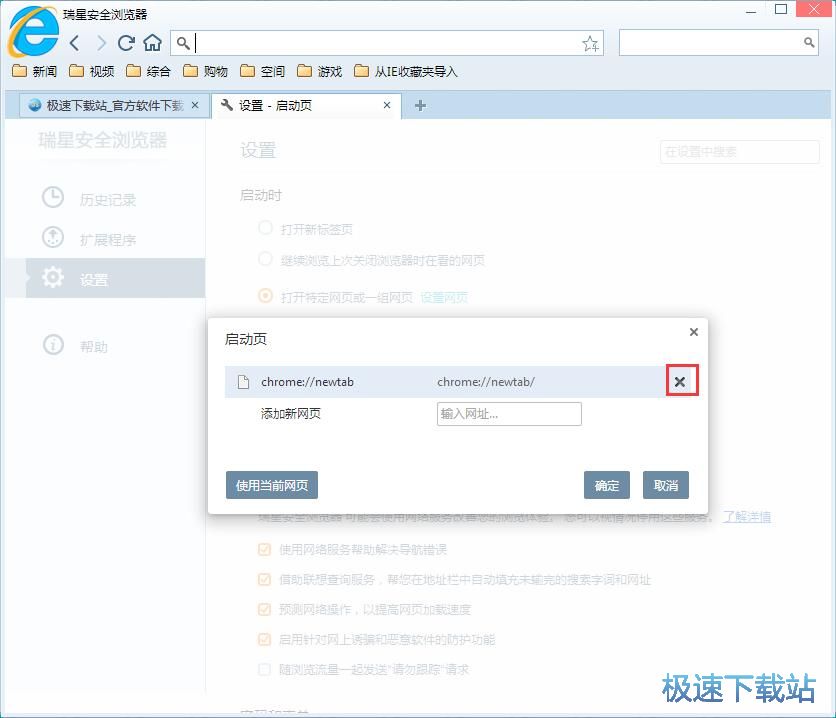The width and height of the screenshot is (836, 718).
Task: Add page to favorites with star icon
Action: coord(590,43)
